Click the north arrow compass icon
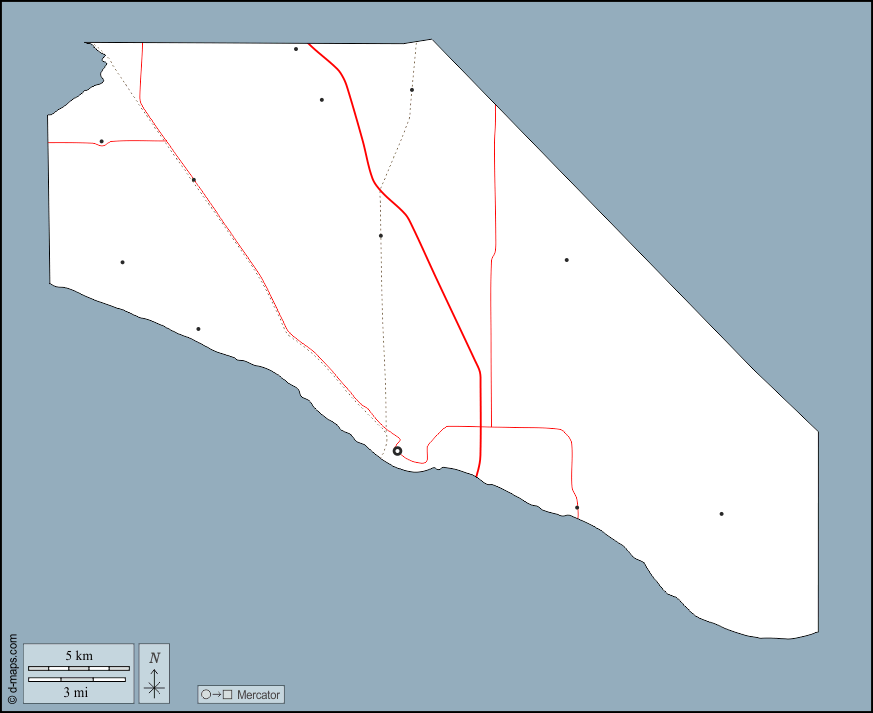The image size is (873, 713). [x=154, y=673]
